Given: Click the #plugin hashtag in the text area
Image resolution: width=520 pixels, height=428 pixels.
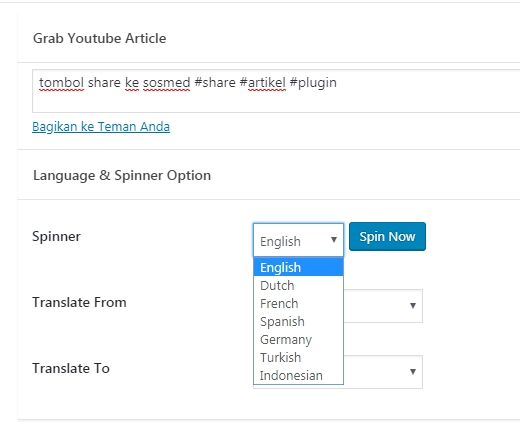Looking at the screenshot, I should tap(313, 83).
